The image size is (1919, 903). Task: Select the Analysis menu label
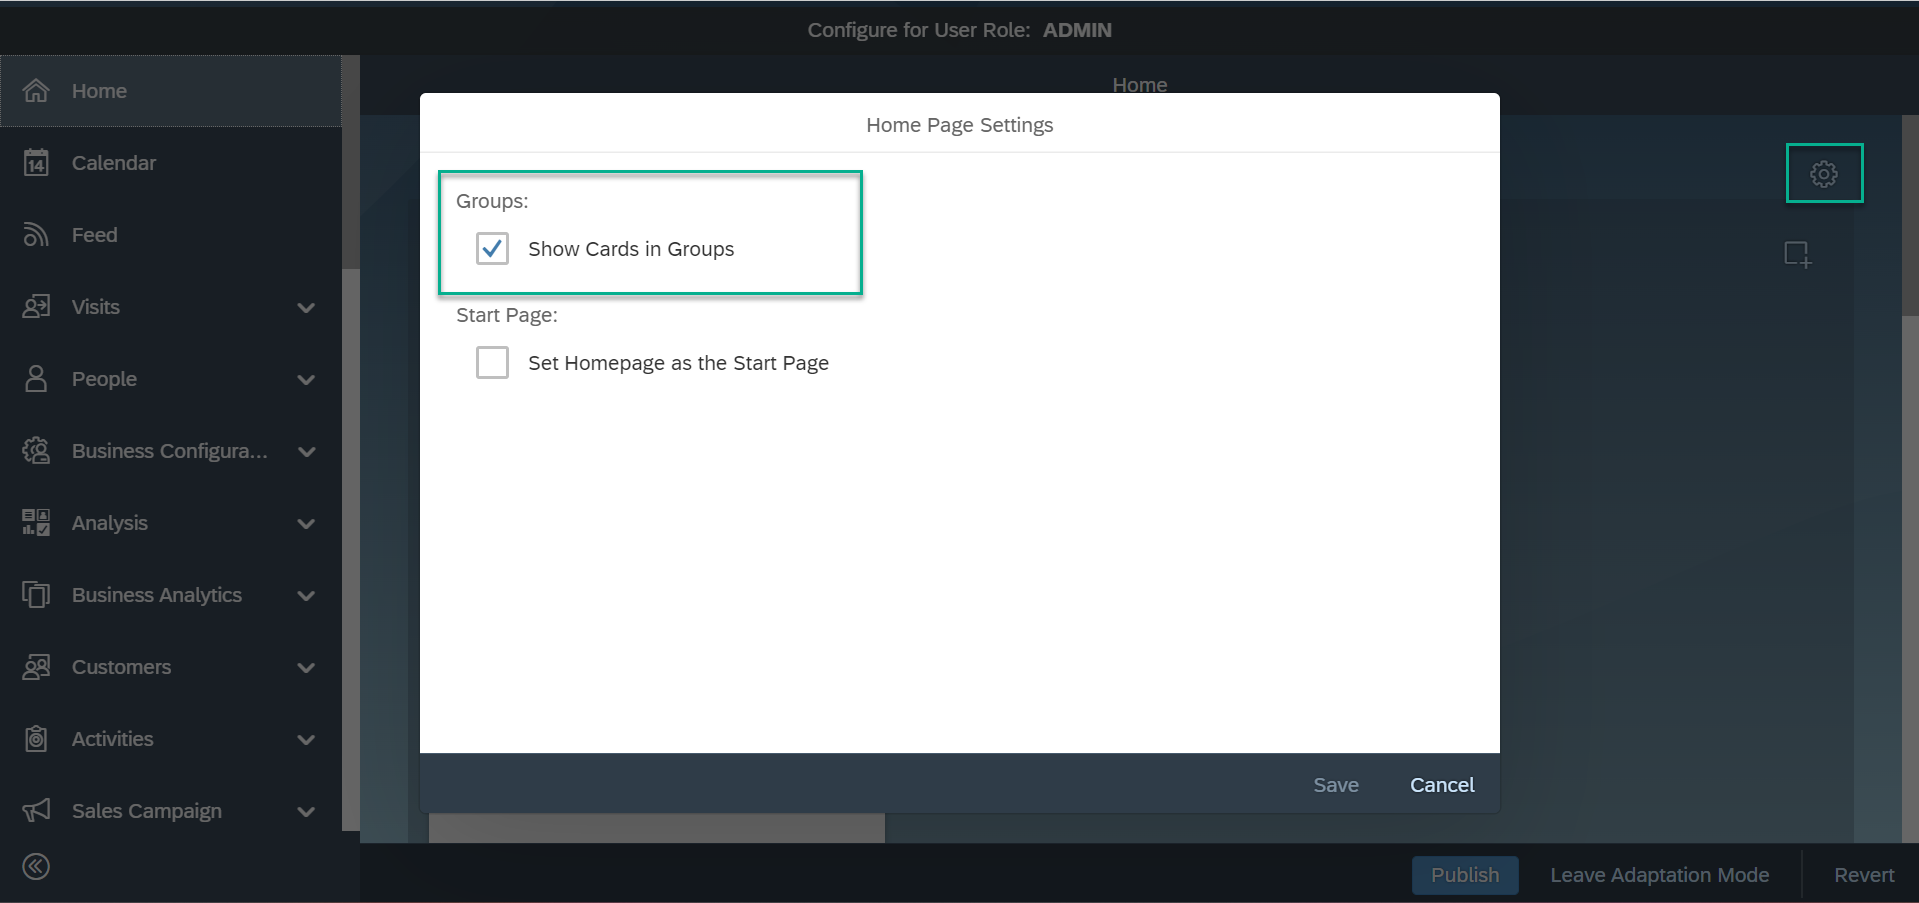110,523
